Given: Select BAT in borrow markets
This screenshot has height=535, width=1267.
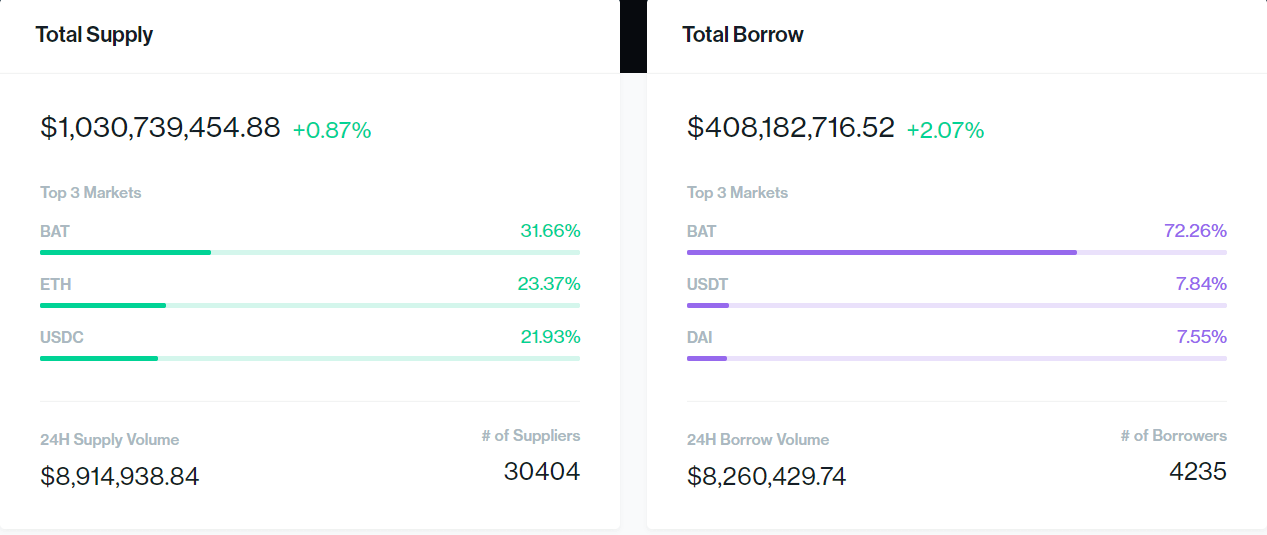Looking at the screenshot, I should tap(701, 231).
